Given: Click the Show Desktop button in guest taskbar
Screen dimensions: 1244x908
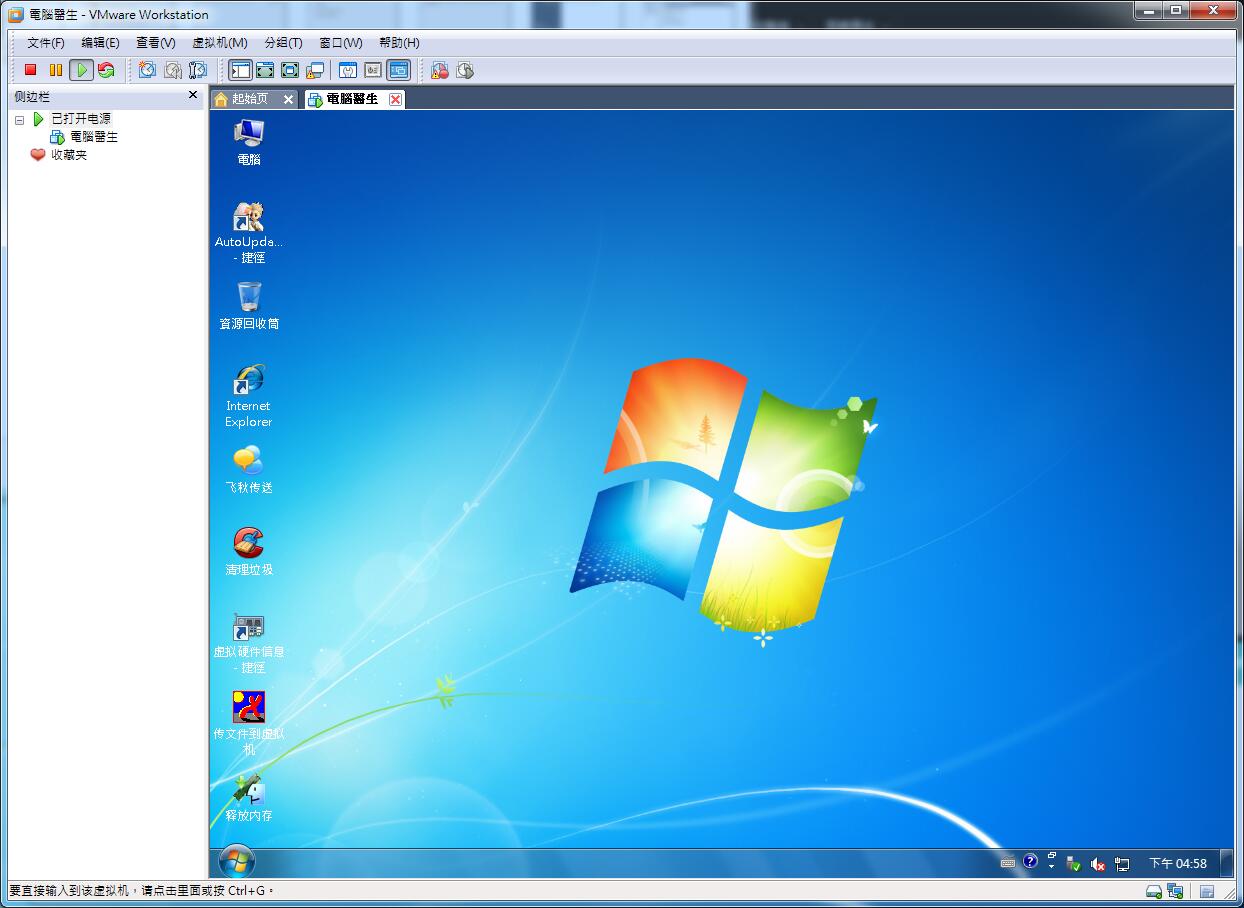Looking at the screenshot, I should tap(1227, 863).
